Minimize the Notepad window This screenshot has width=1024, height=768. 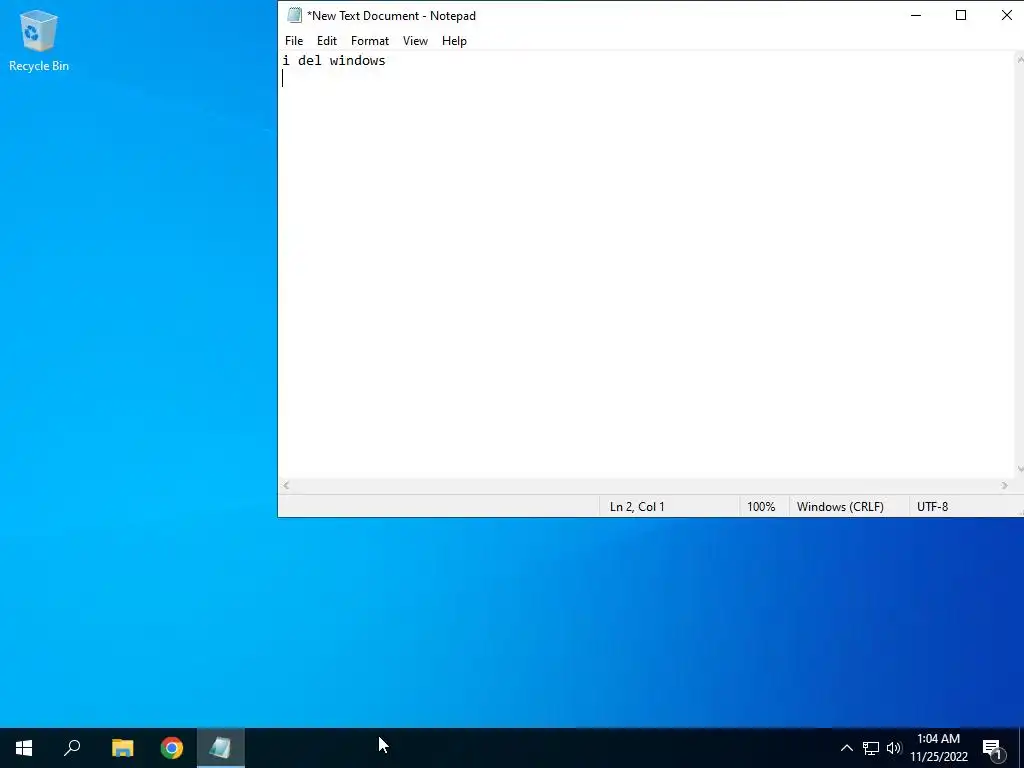(x=916, y=15)
